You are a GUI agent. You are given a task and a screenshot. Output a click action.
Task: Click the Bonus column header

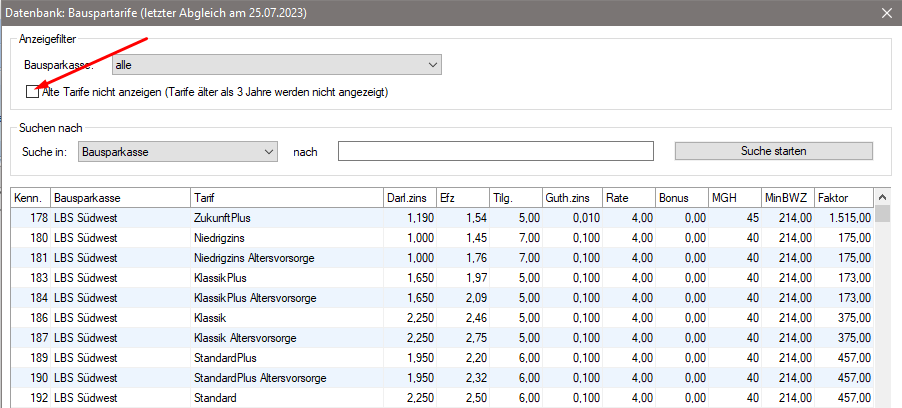pos(682,197)
